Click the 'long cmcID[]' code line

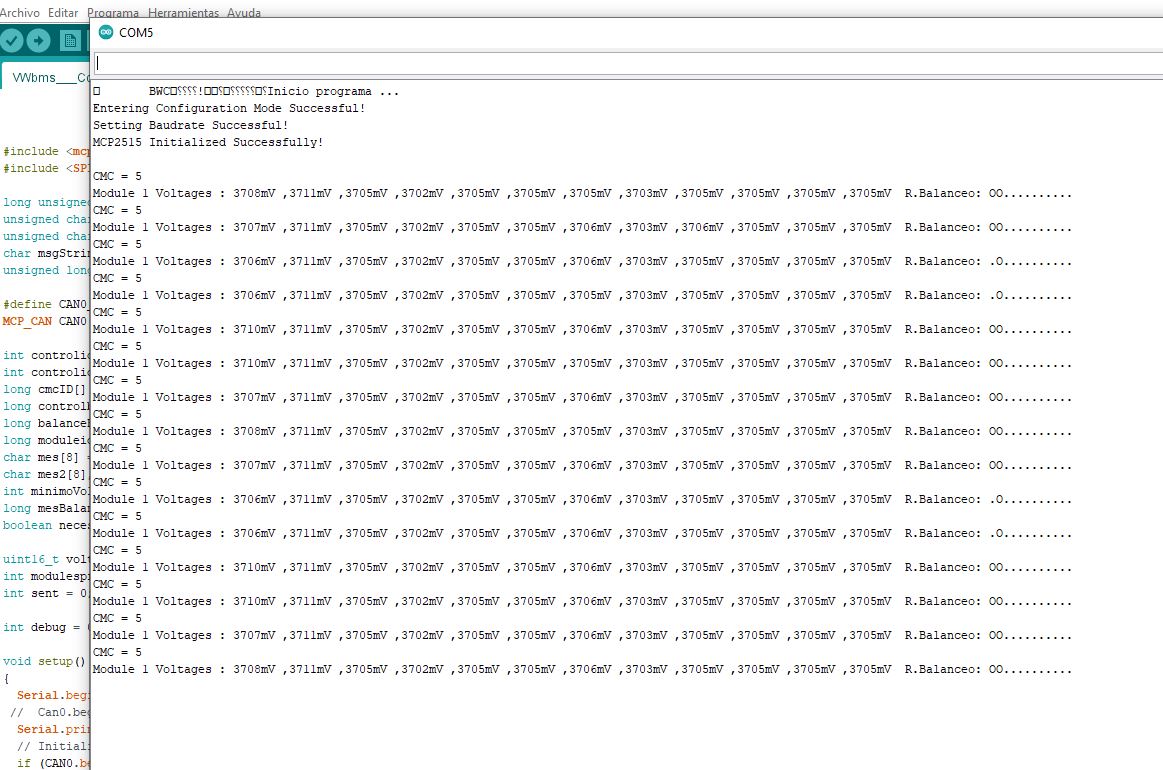click(45, 389)
